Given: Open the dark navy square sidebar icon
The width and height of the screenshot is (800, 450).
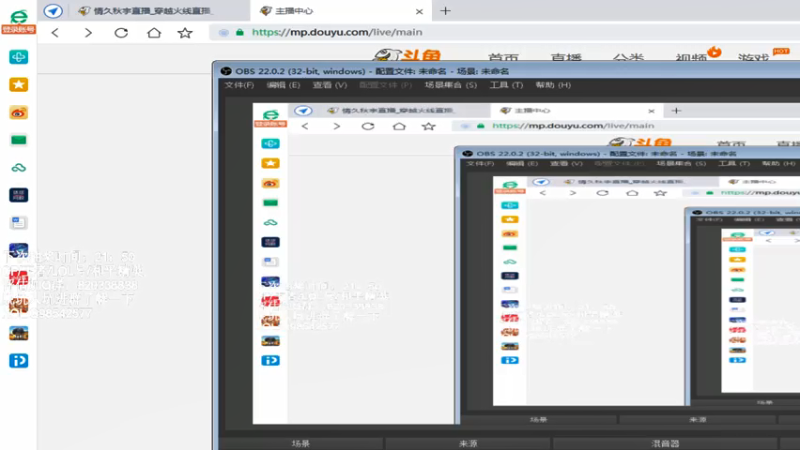Looking at the screenshot, I should pyautogui.click(x=18, y=195).
